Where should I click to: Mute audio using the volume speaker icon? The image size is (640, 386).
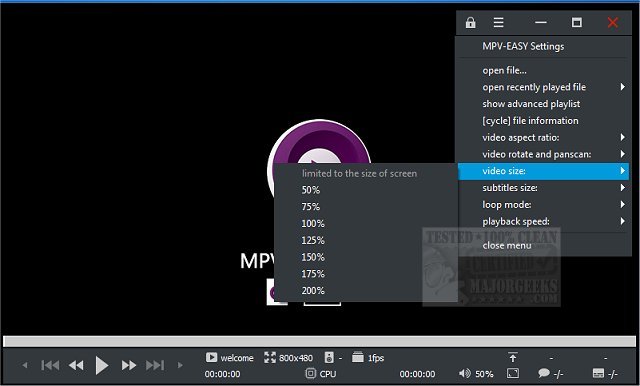point(464,373)
